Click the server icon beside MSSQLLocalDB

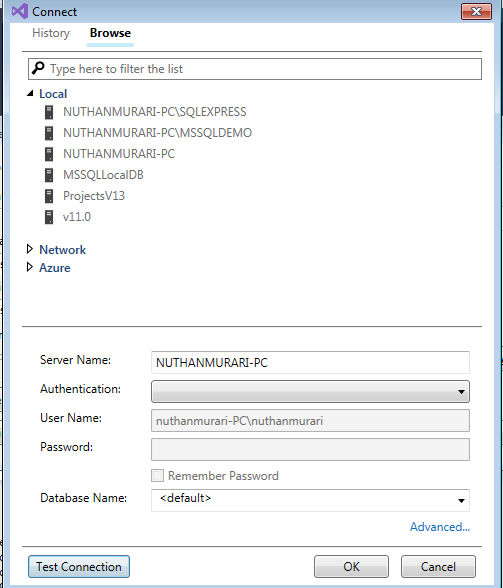coord(49,175)
